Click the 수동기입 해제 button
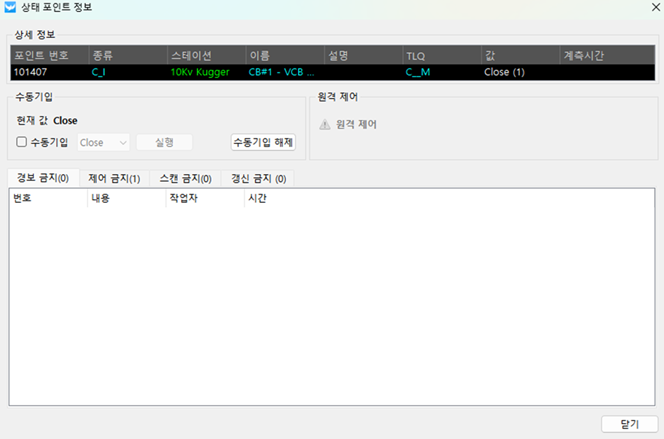This screenshot has height=439, width=664. tap(263, 142)
